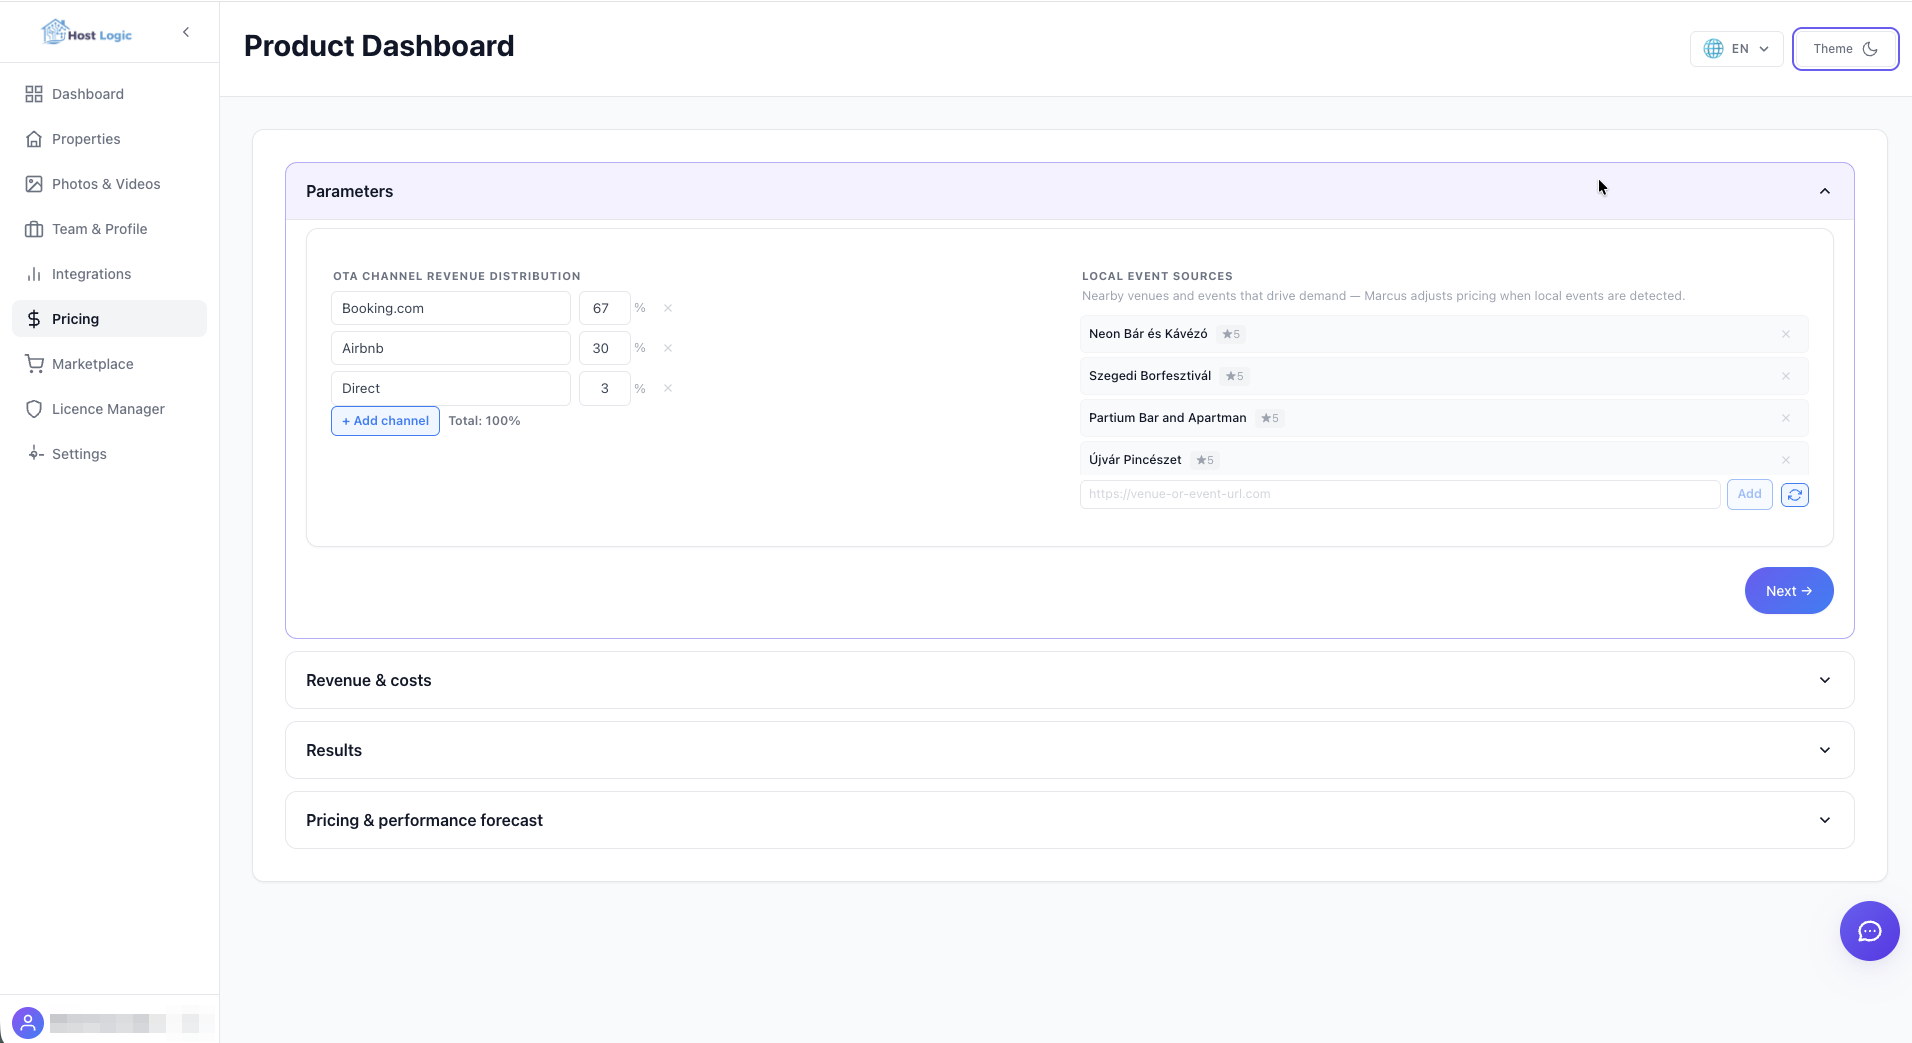Select the Partium Bar and Apartman entry
Screen dimensions: 1912x1043
point(1444,418)
